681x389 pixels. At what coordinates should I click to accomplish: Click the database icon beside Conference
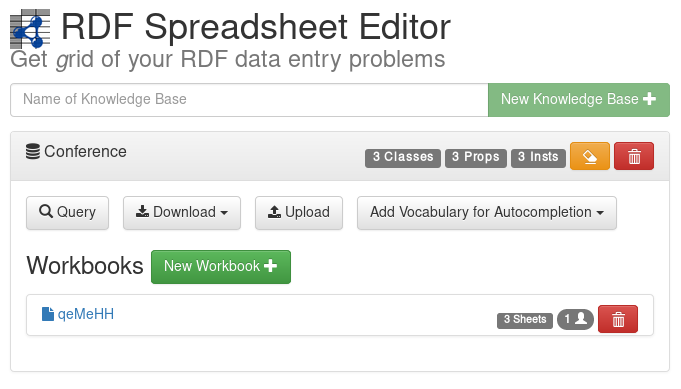pyautogui.click(x=33, y=152)
